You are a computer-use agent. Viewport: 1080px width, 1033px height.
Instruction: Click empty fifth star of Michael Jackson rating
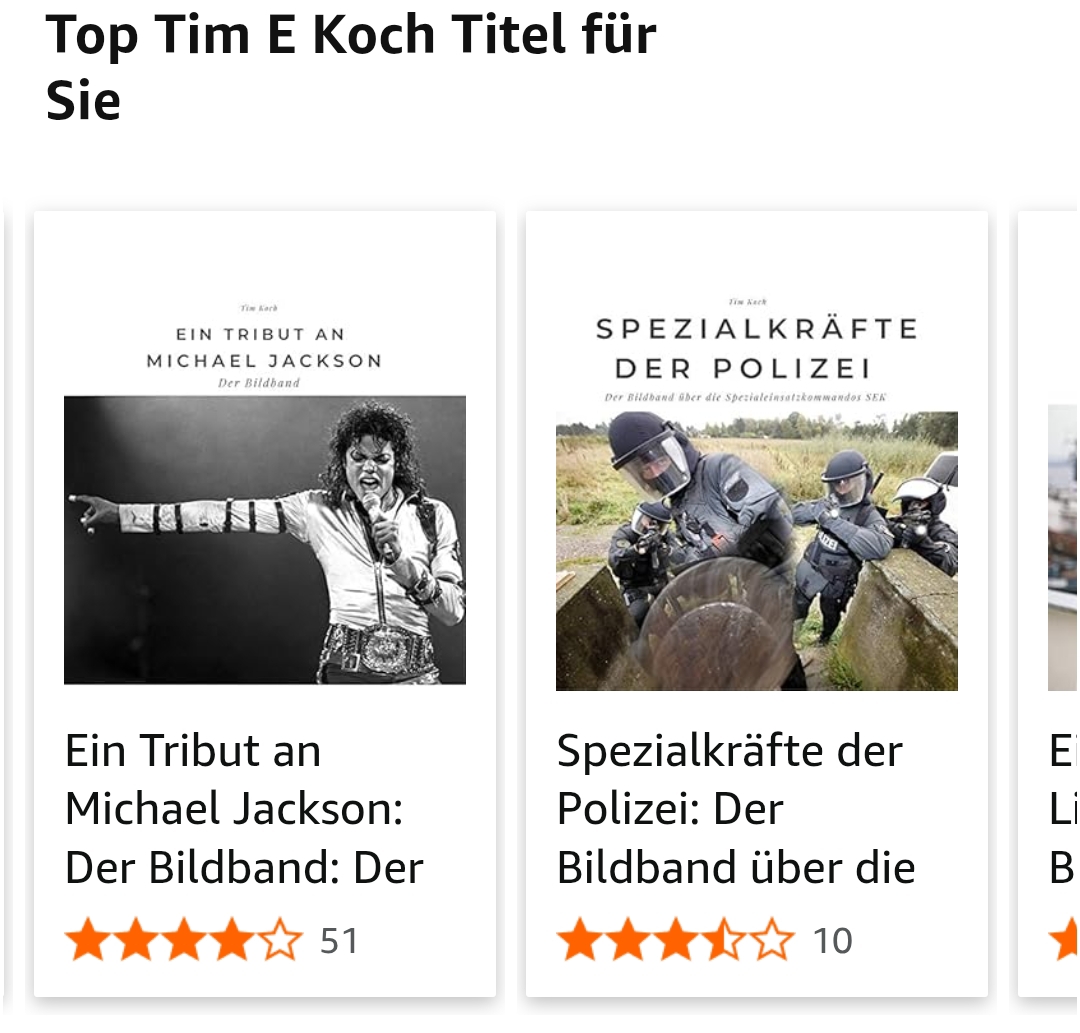[x=280, y=941]
